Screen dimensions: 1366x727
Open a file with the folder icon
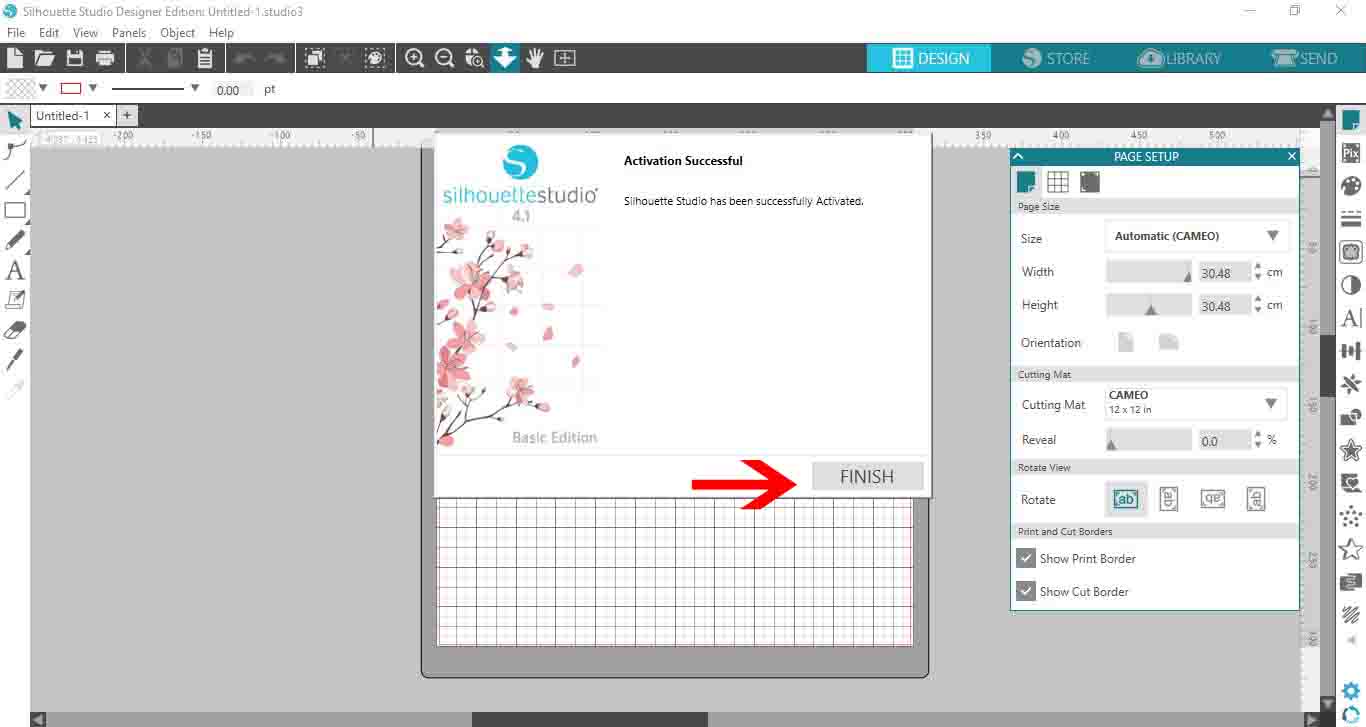[44, 58]
